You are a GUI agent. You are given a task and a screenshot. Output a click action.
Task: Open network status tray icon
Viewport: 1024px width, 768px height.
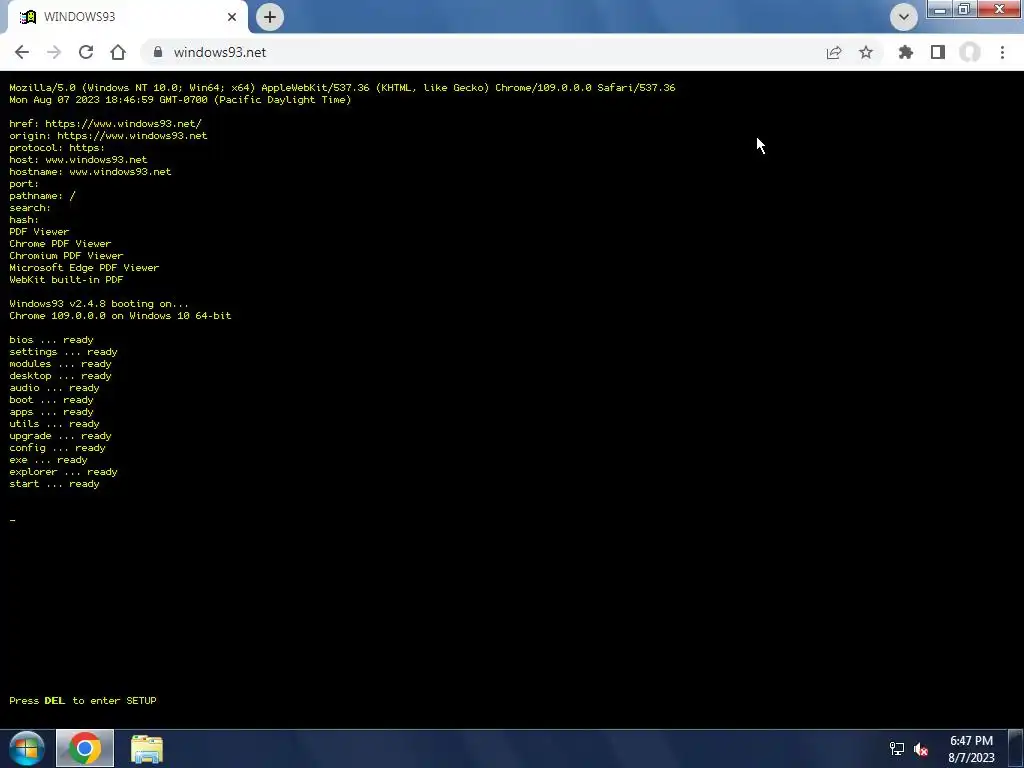click(897, 749)
